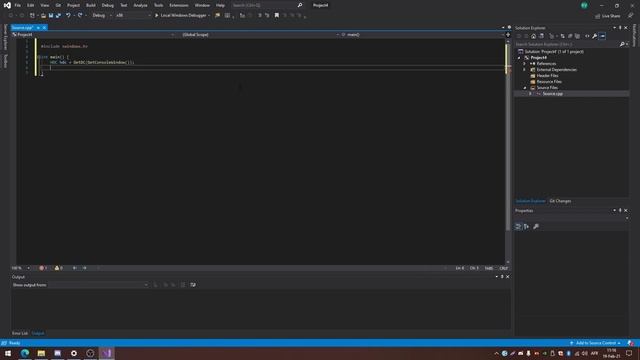Toggle Preview Selected Items in Solution Explorer

click(602, 36)
